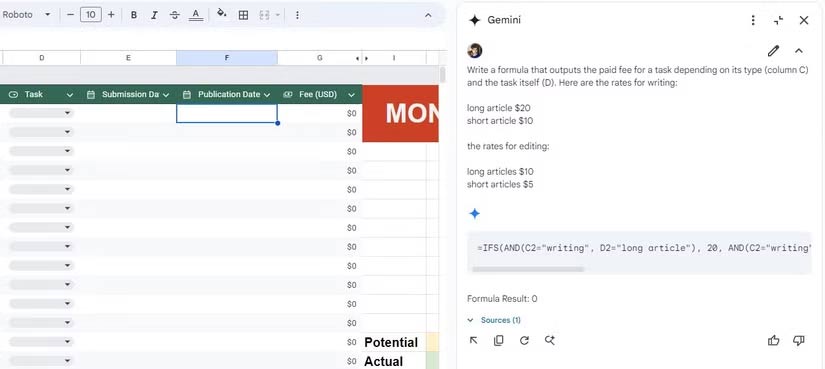Expand the hidden column arrows after G
Screen dimensions: 825x369
pyautogui.click(x=362, y=58)
